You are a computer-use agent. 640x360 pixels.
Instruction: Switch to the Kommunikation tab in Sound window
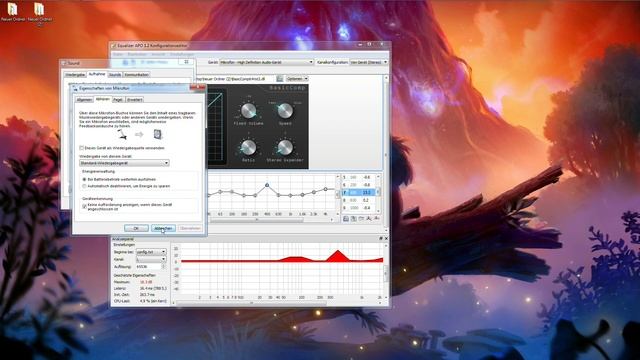(136, 75)
